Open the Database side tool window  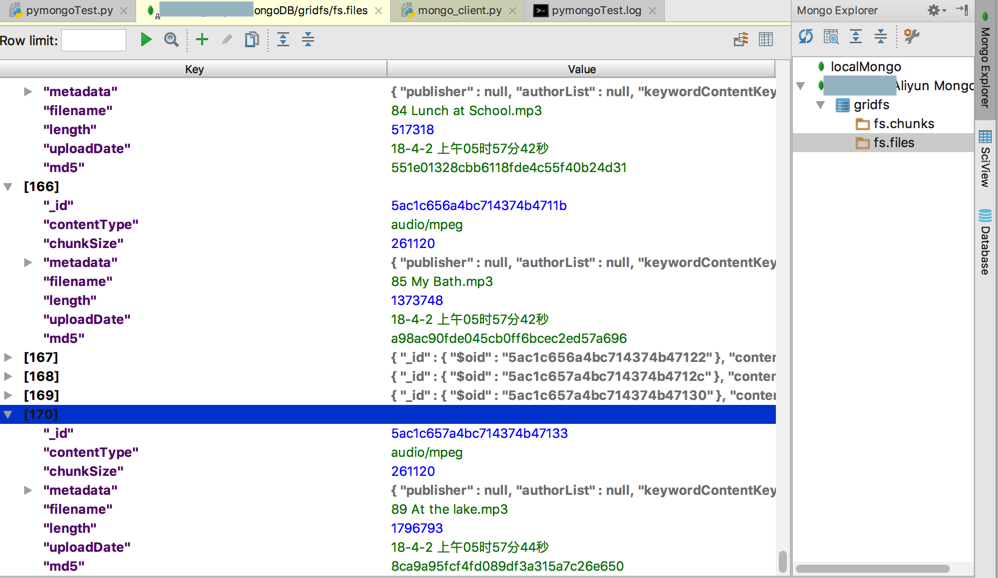985,243
